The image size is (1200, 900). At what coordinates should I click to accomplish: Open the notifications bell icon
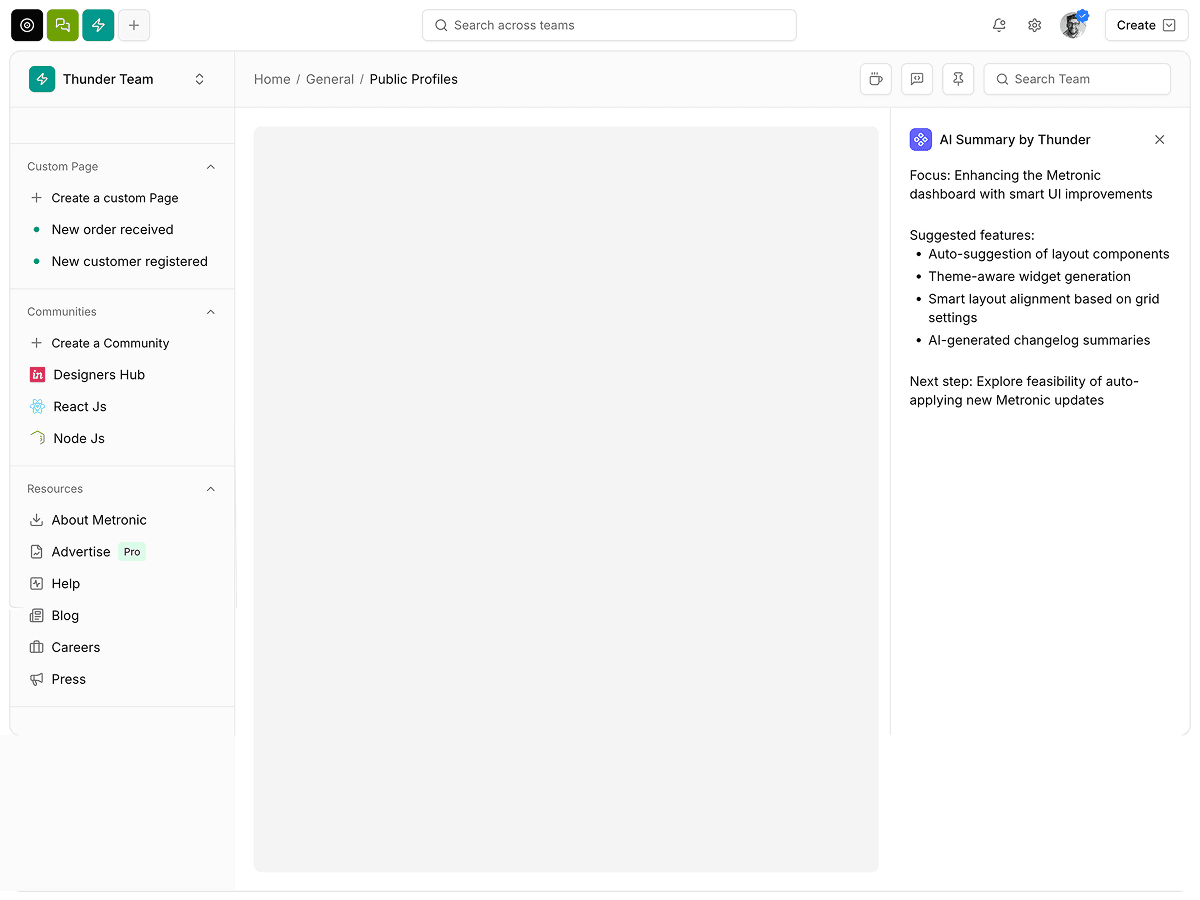point(999,25)
